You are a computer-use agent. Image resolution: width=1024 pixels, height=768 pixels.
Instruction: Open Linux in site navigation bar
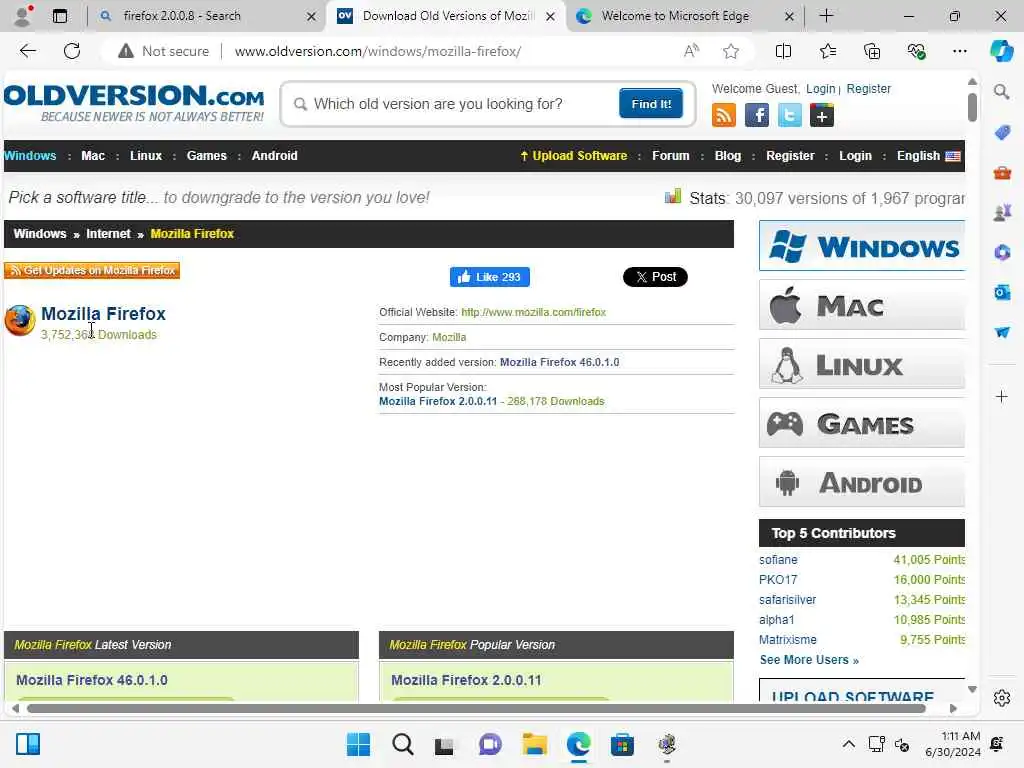[146, 155]
